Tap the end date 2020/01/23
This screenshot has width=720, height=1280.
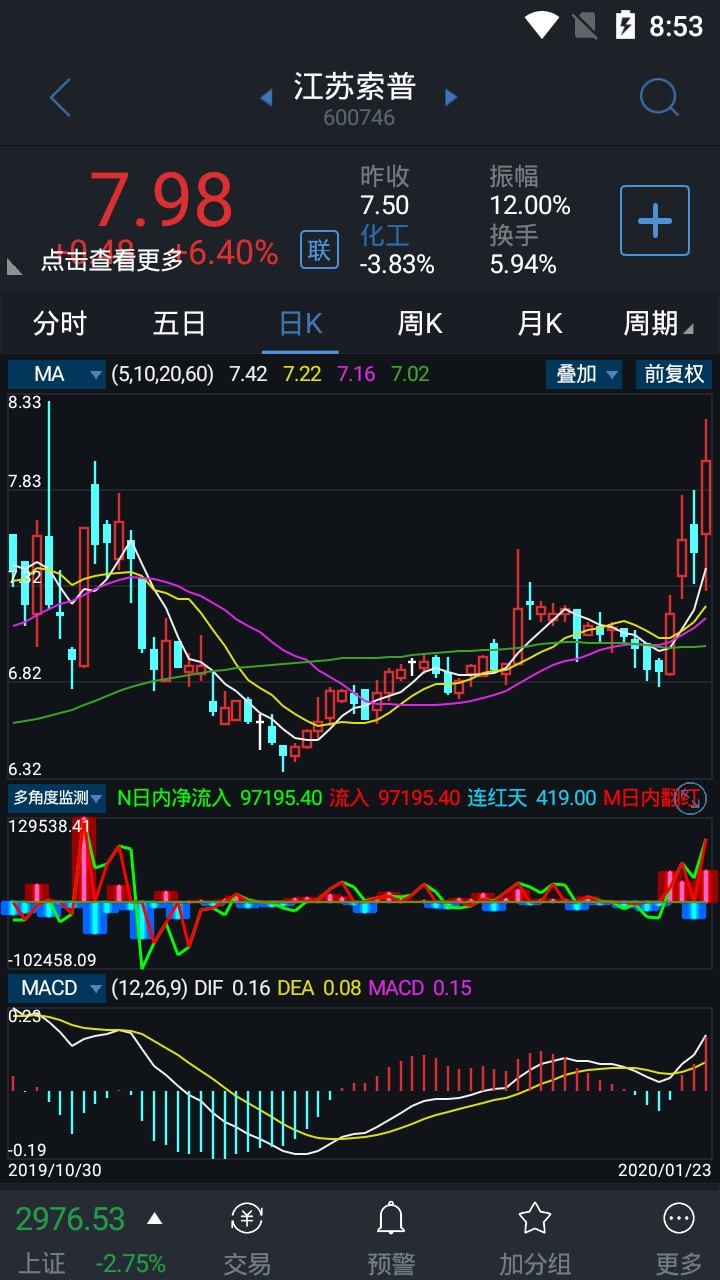click(x=664, y=1169)
